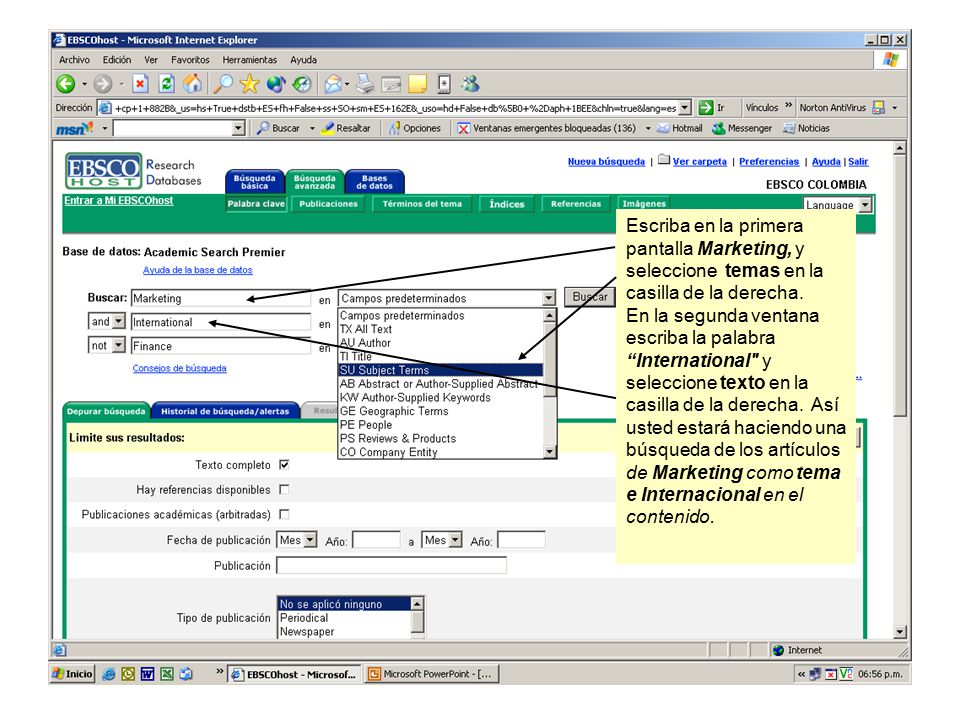Click the Search magnifier toolbar icon
960x720 pixels.
223,84
